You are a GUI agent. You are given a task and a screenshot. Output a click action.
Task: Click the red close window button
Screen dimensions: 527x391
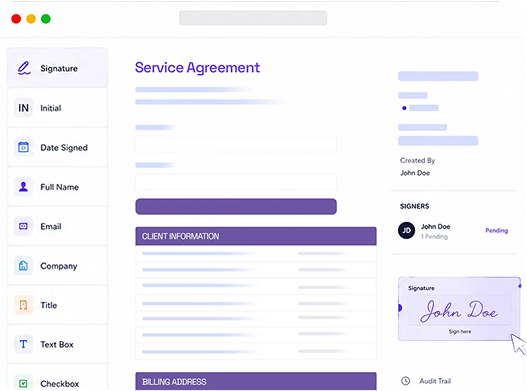click(x=16, y=19)
